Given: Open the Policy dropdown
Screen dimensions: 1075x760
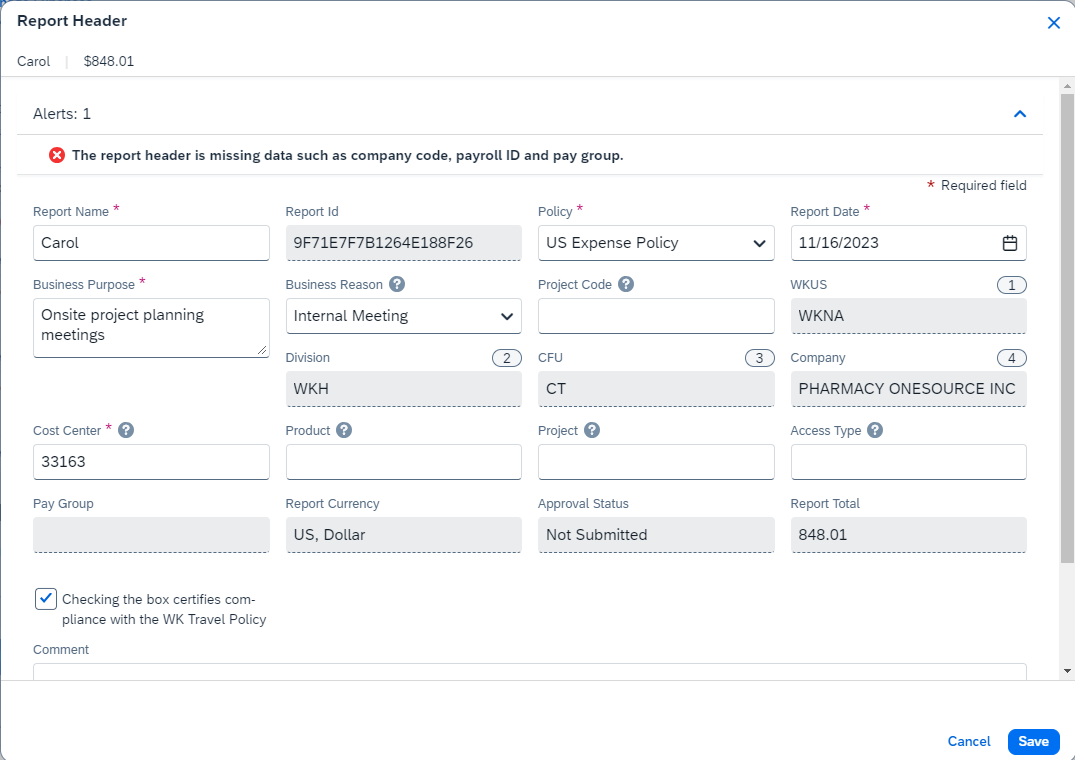Looking at the screenshot, I should click(x=656, y=243).
